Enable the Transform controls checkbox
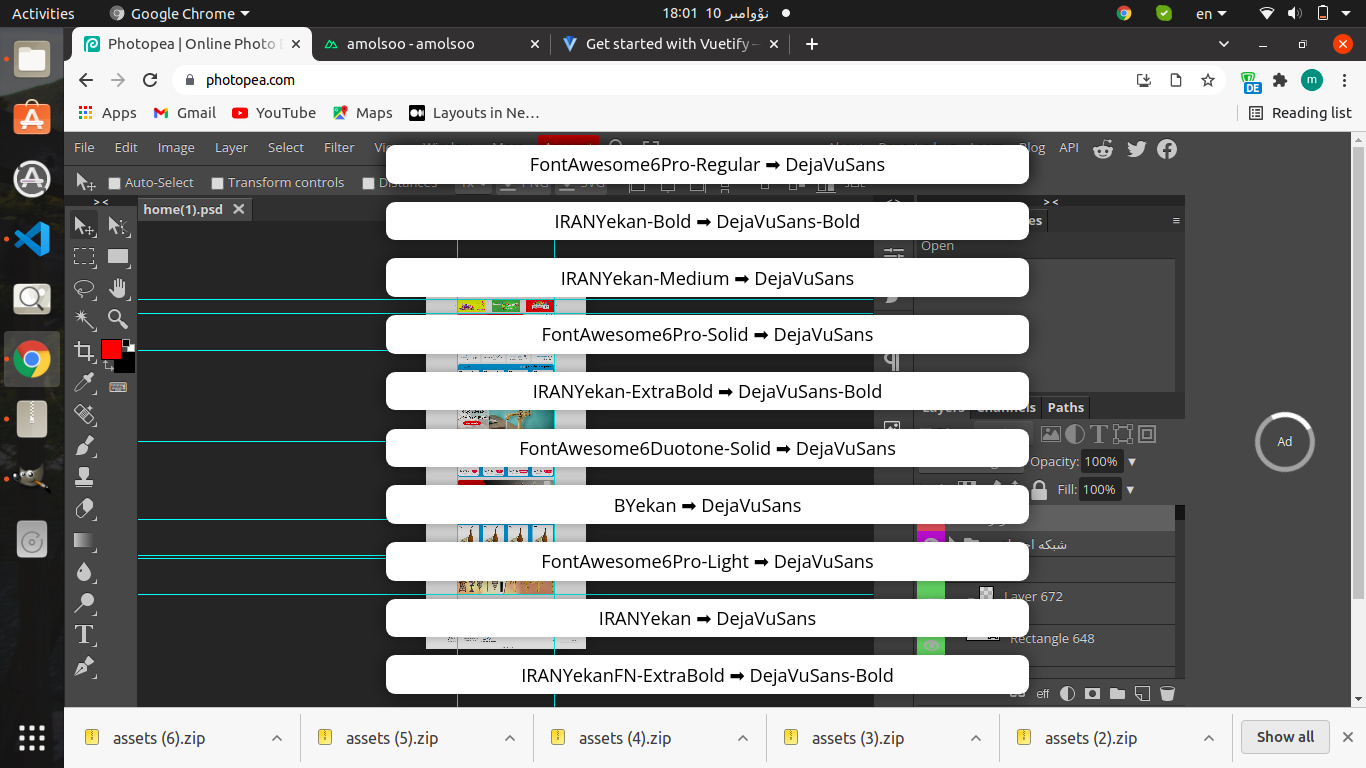Viewport: 1366px width, 768px height. point(217,183)
